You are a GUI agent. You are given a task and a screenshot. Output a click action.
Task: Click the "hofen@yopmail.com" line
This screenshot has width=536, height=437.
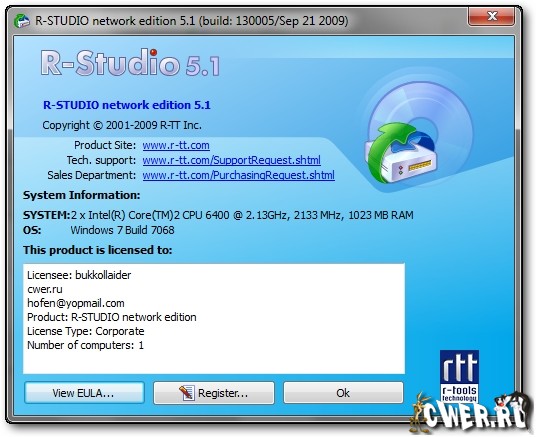76,303
